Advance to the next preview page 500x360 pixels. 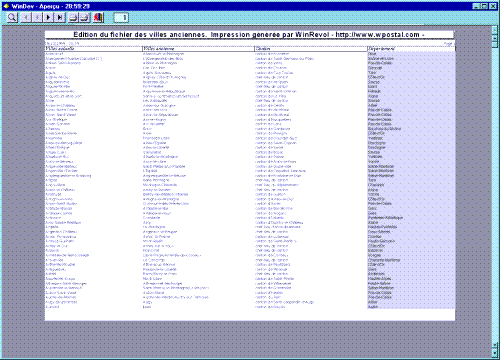click(48, 17)
